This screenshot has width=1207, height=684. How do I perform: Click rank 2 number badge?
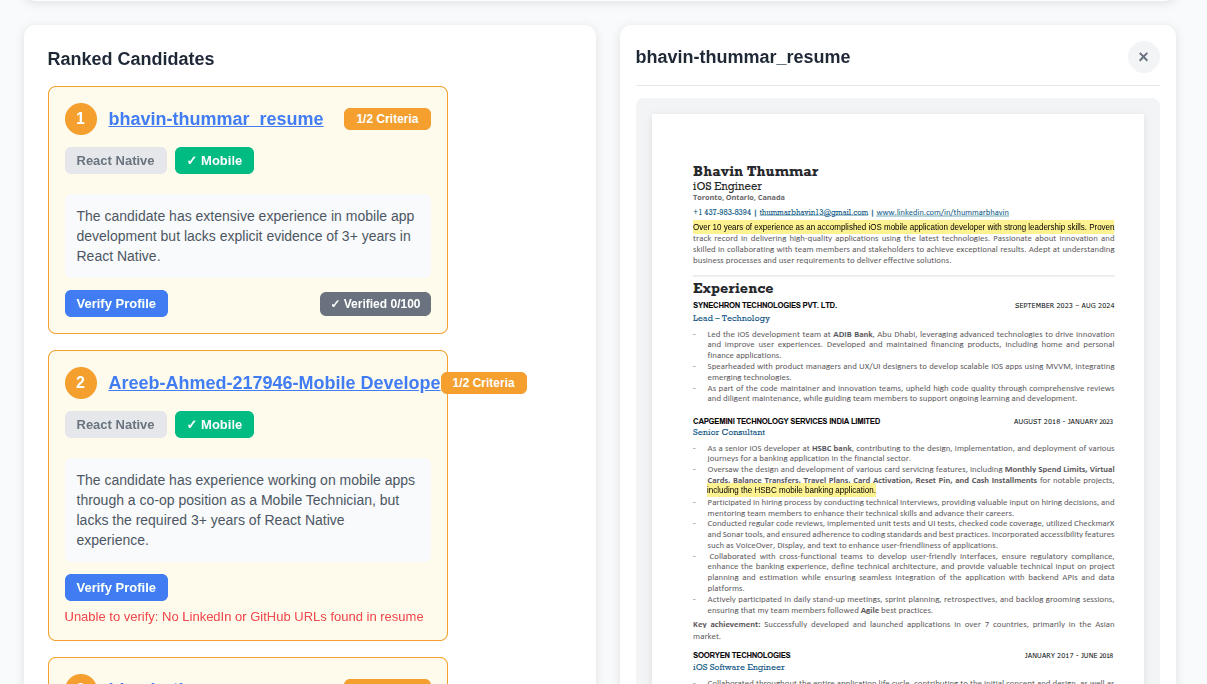pyautogui.click(x=81, y=383)
